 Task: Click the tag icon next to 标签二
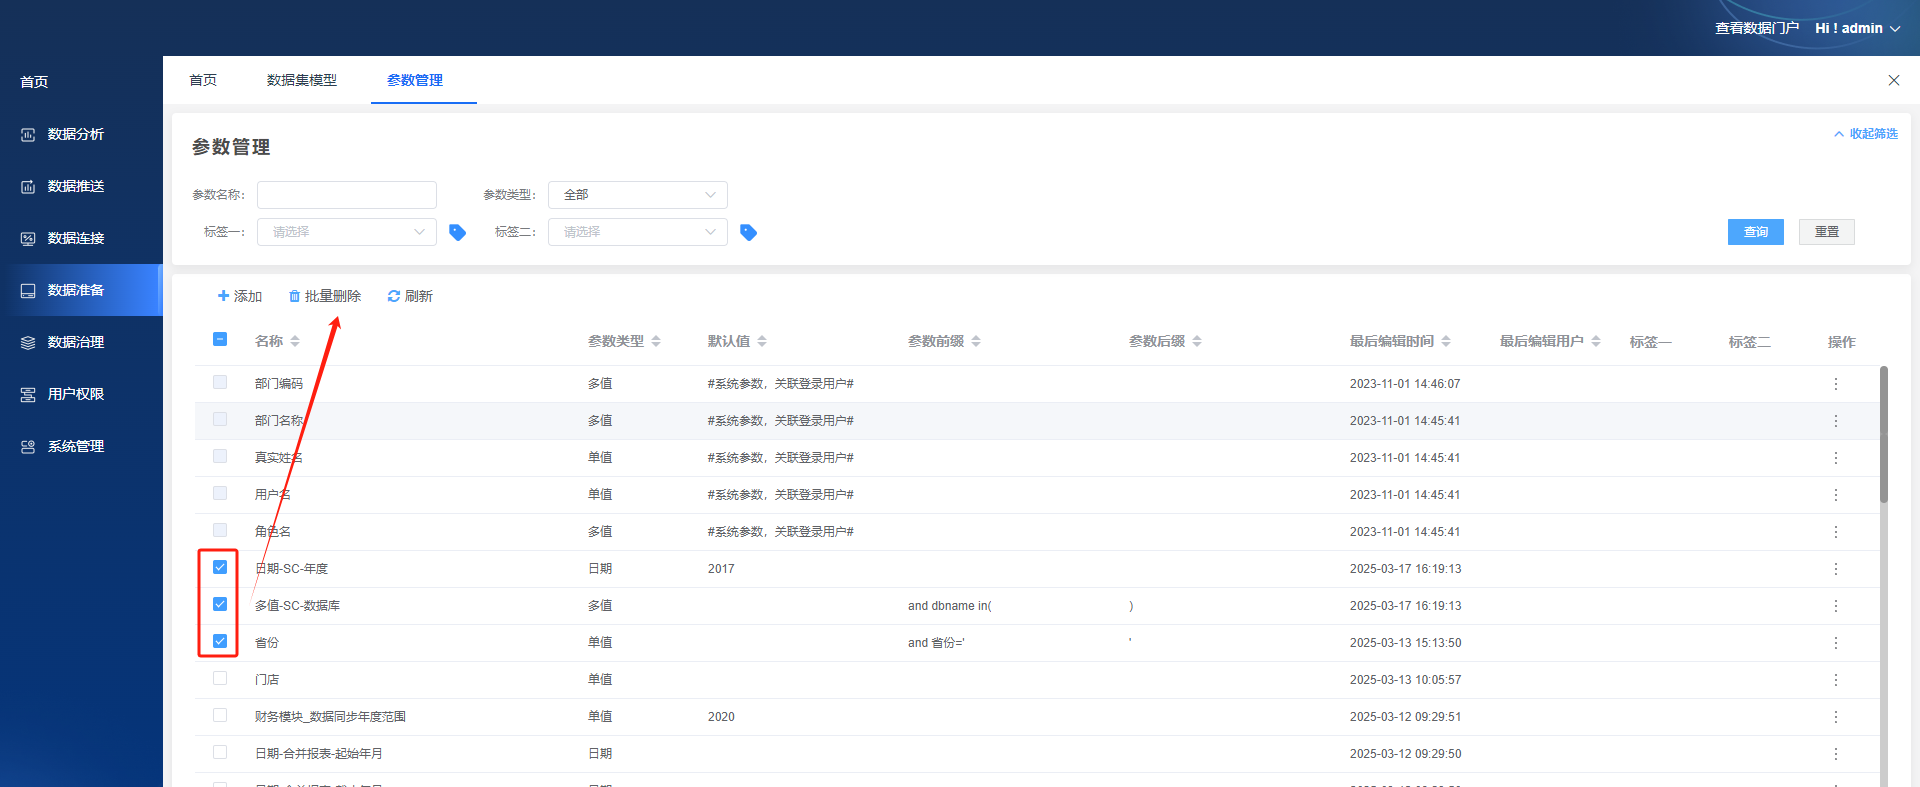tap(748, 232)
